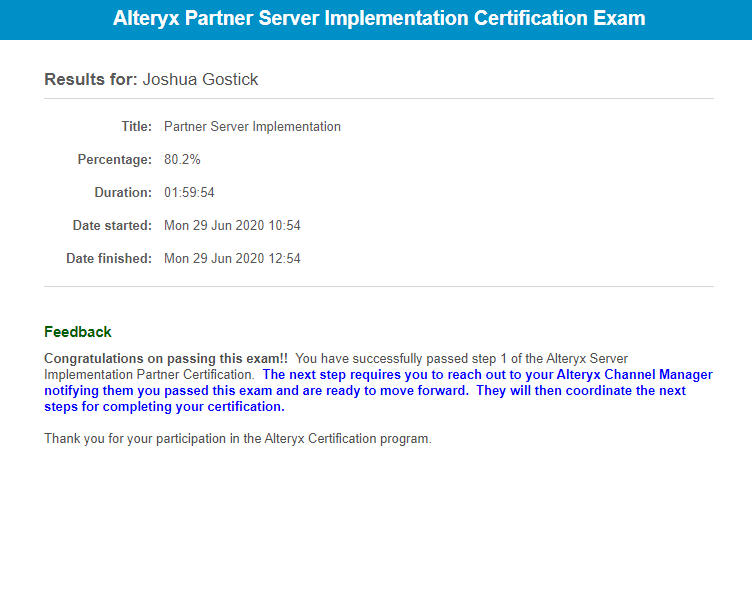Click the 'Percentage:' label
Image resolution: width=752 pixels, height=589 pixels.
tap(115, 159)
